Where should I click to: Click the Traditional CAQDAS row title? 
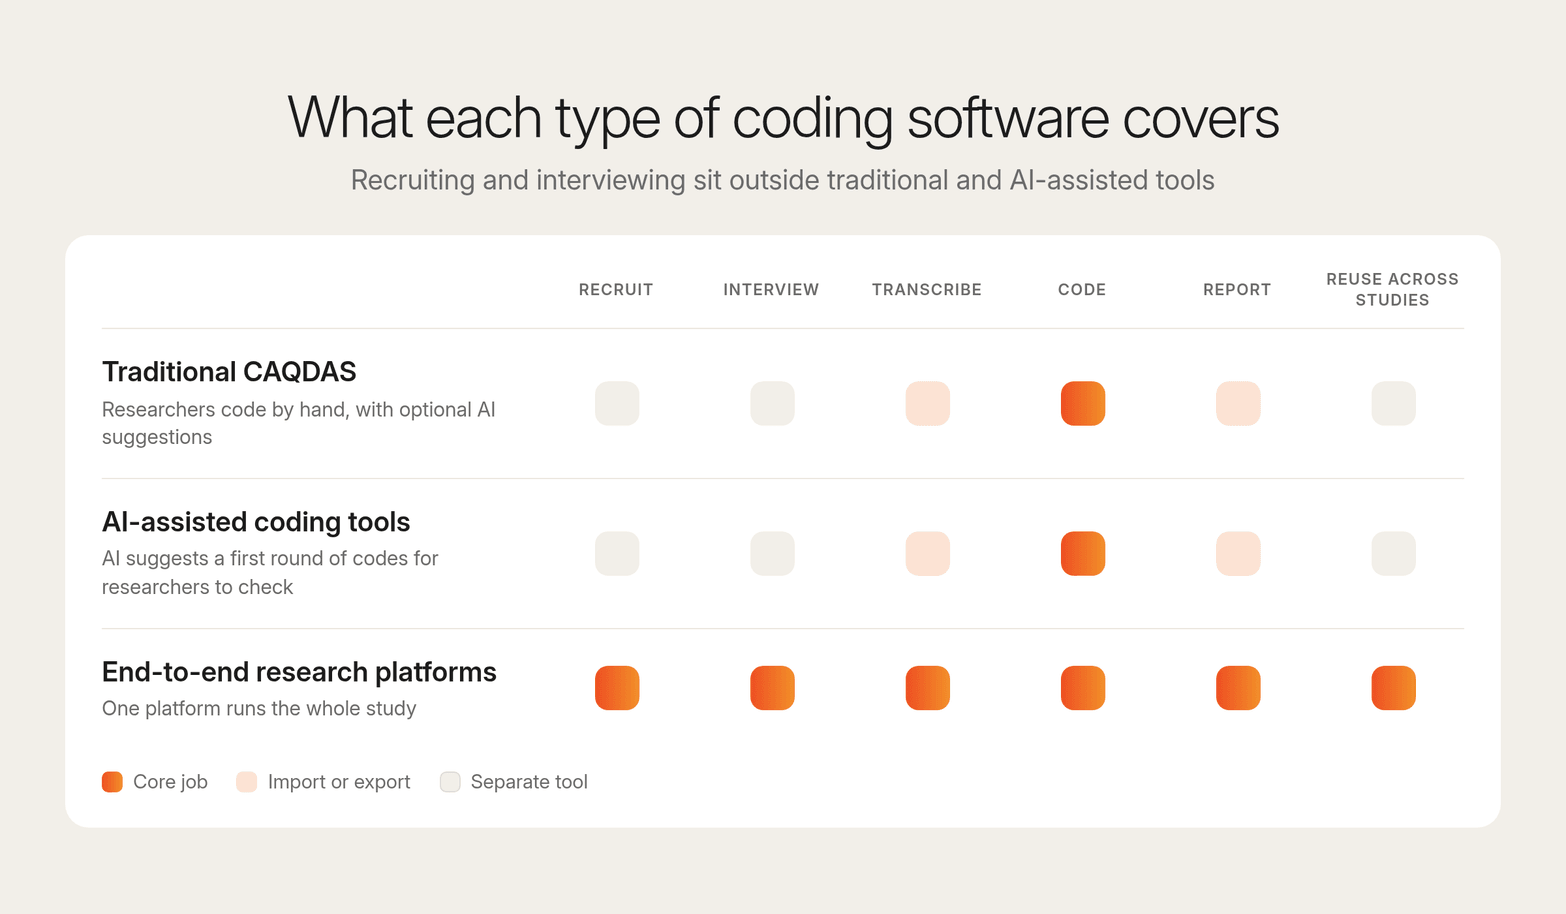(229, 372)
